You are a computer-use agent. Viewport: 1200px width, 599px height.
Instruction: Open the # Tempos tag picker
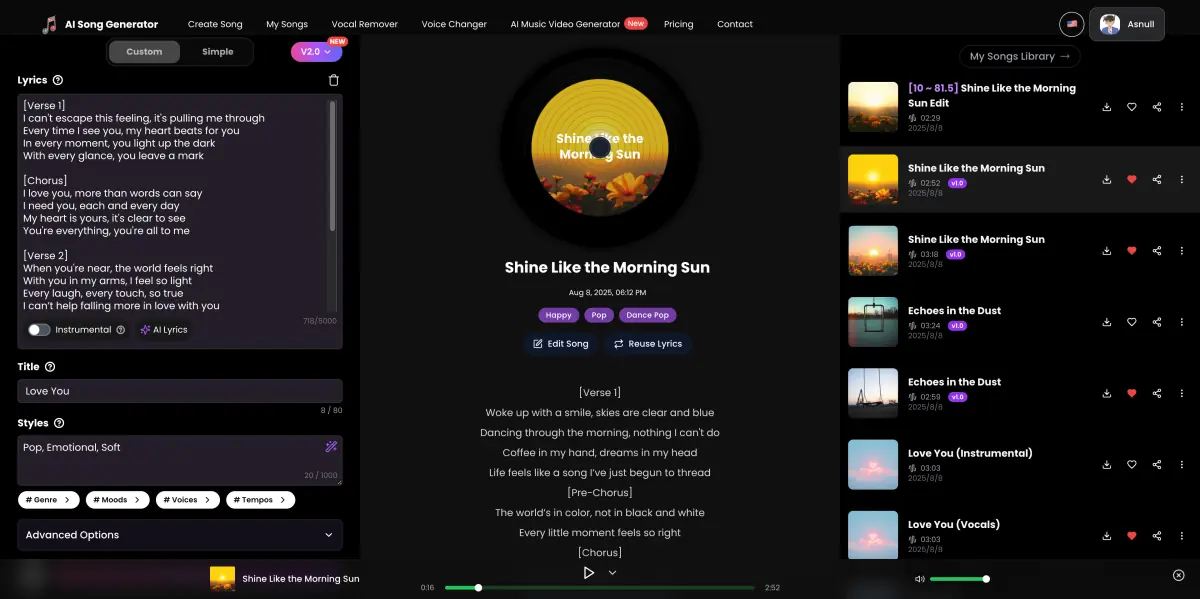[260, 499]
